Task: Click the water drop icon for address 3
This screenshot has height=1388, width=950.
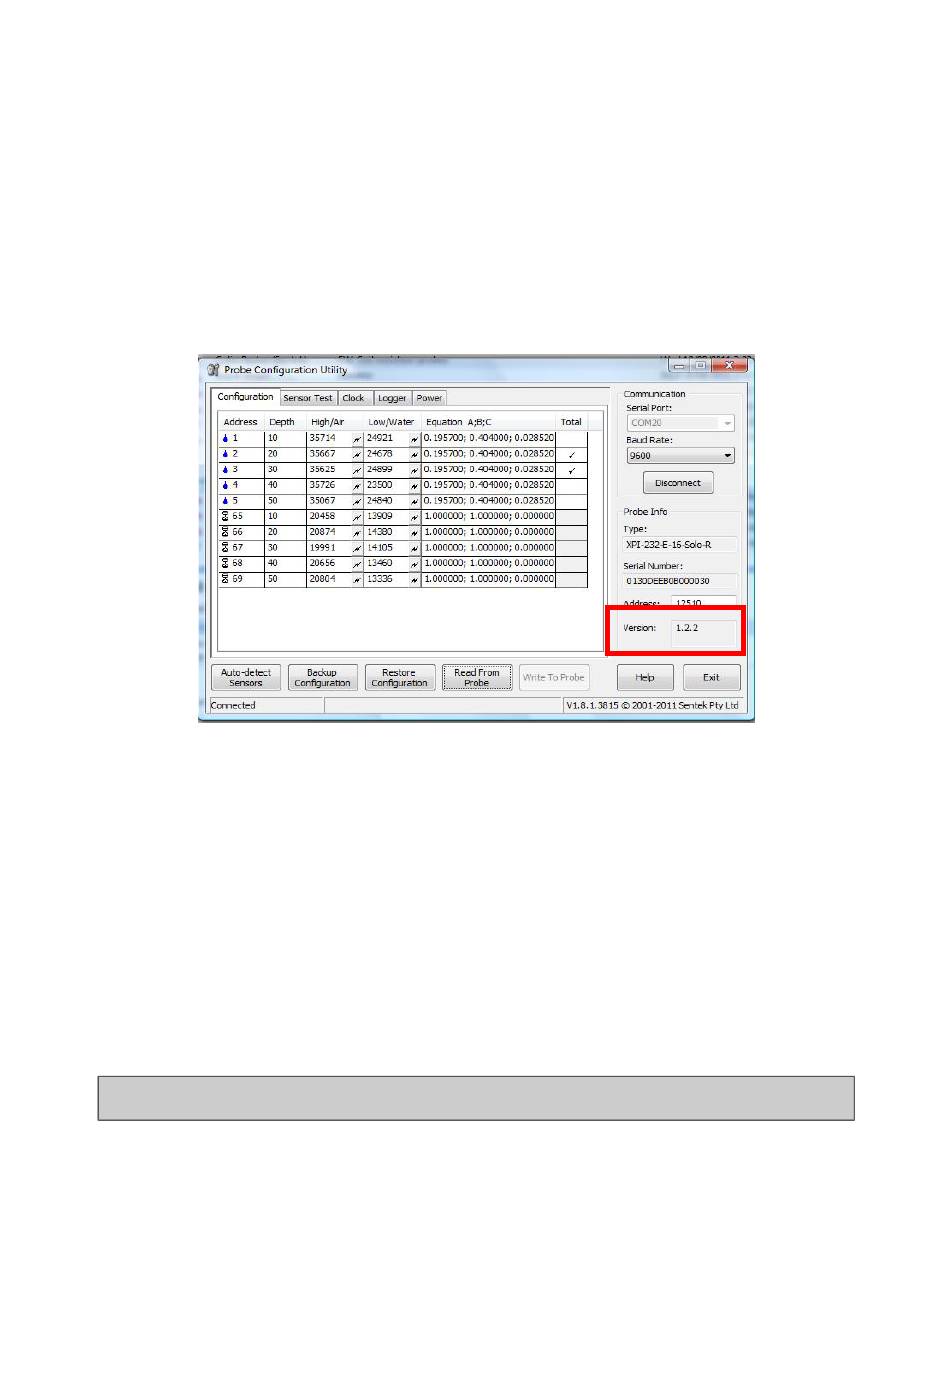Action: 225,469
